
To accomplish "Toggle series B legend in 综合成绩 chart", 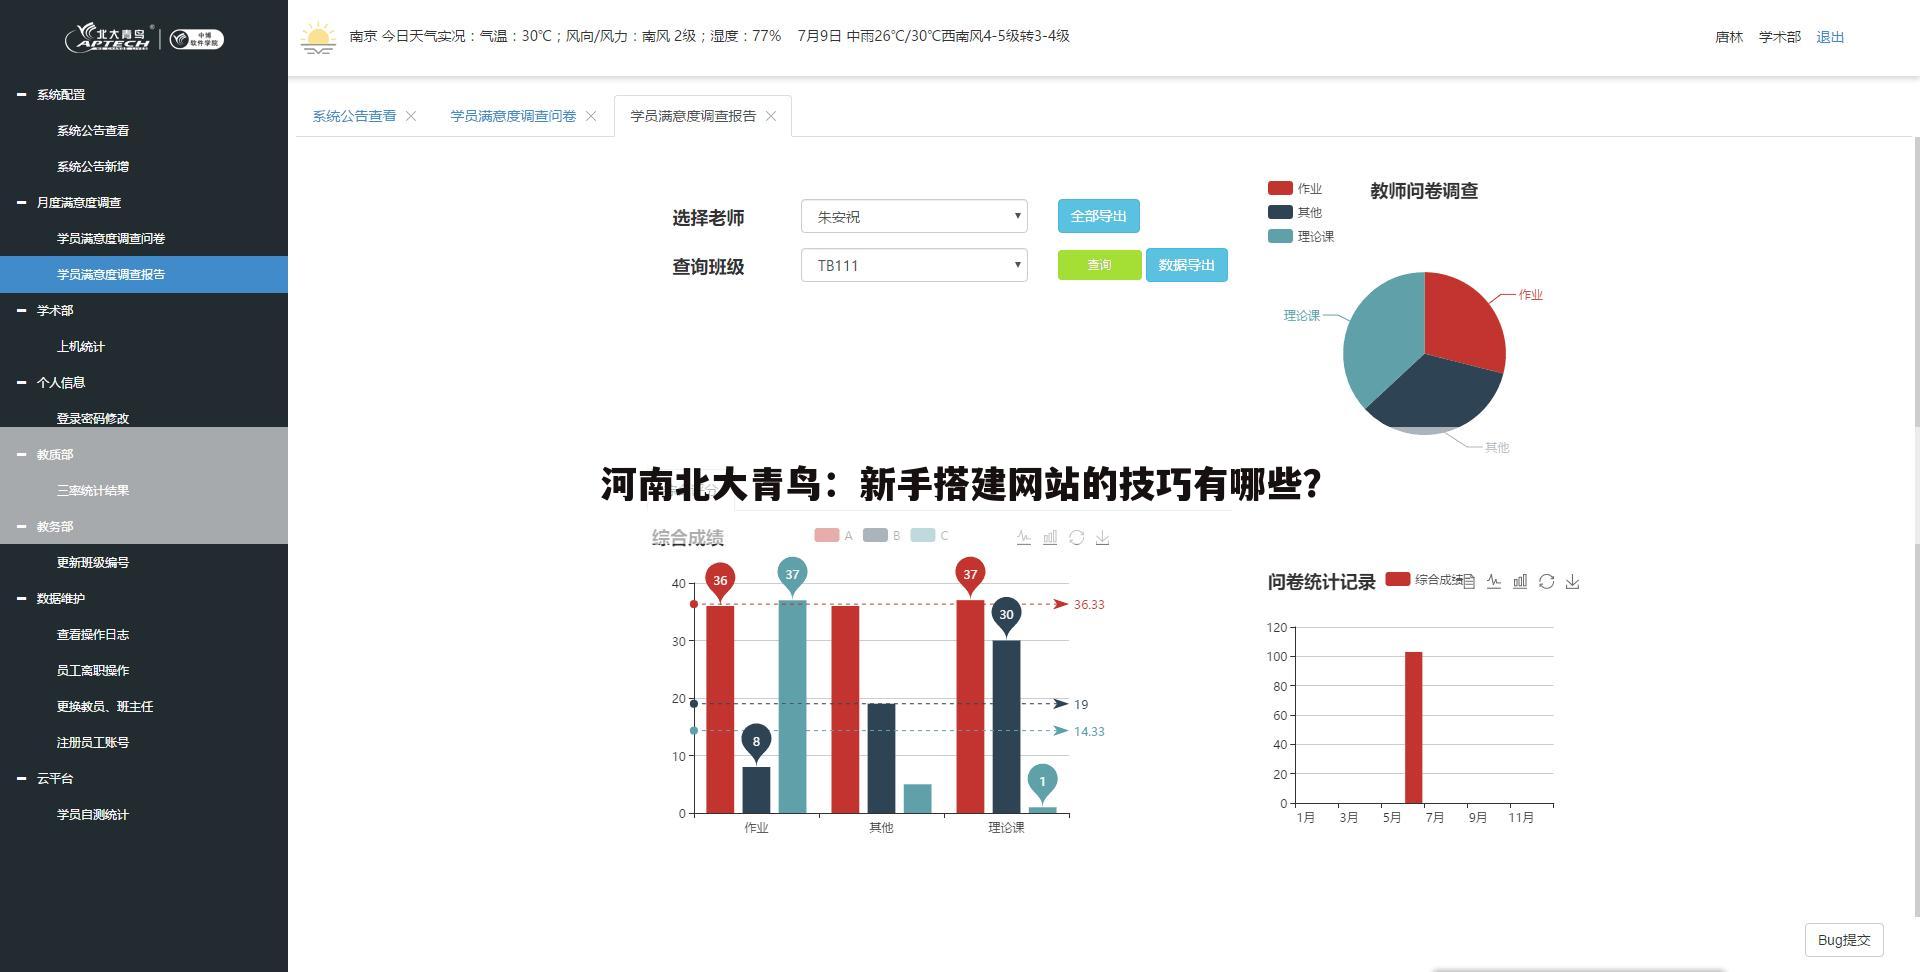I will (x=882, y=535).
